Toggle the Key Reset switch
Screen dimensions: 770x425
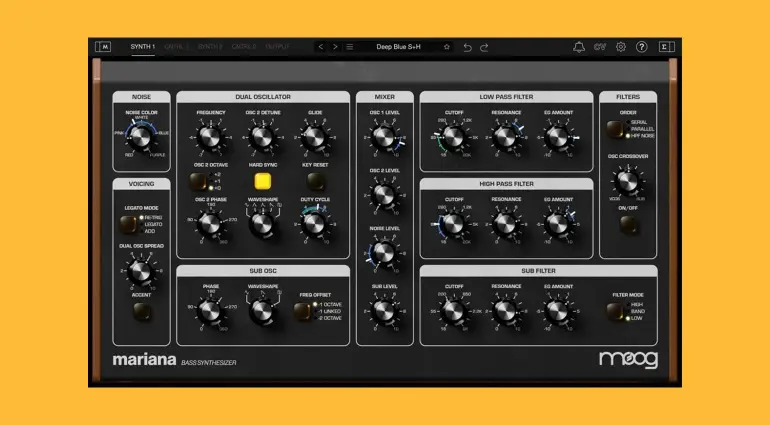316,181
